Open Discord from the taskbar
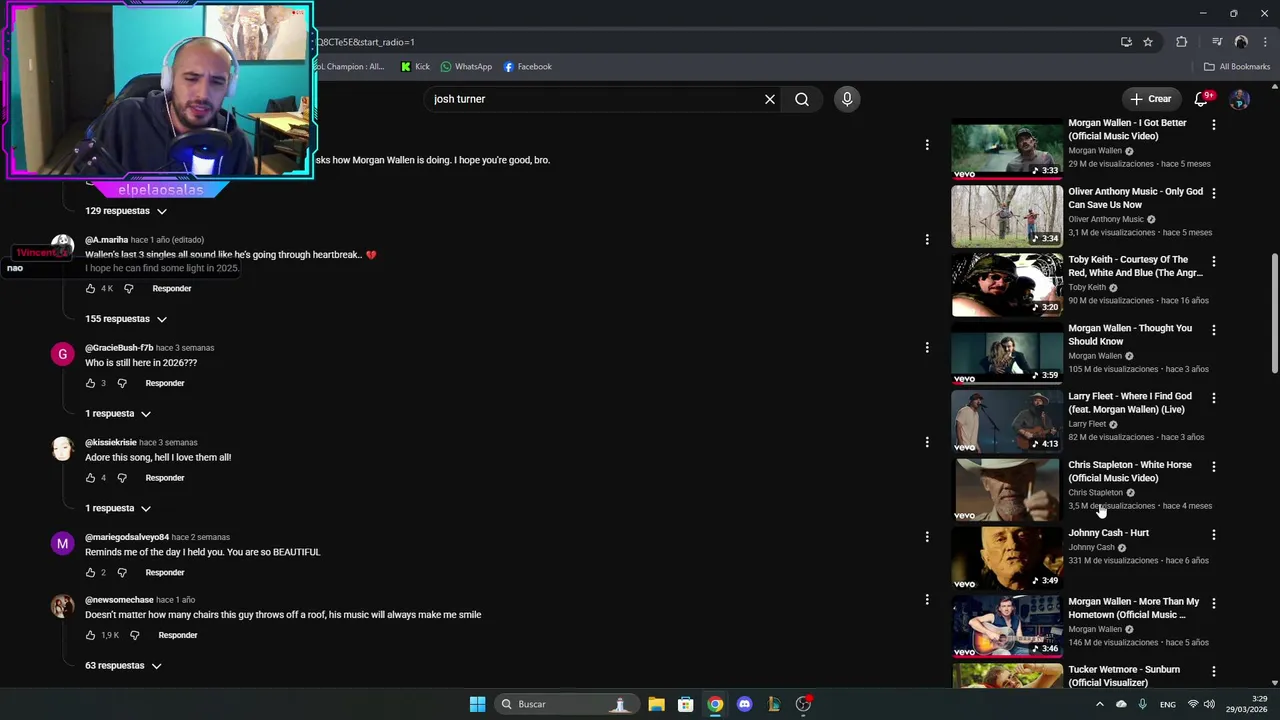The width and height of the screenshot is (1280, 720). click(x=744, y=704)
